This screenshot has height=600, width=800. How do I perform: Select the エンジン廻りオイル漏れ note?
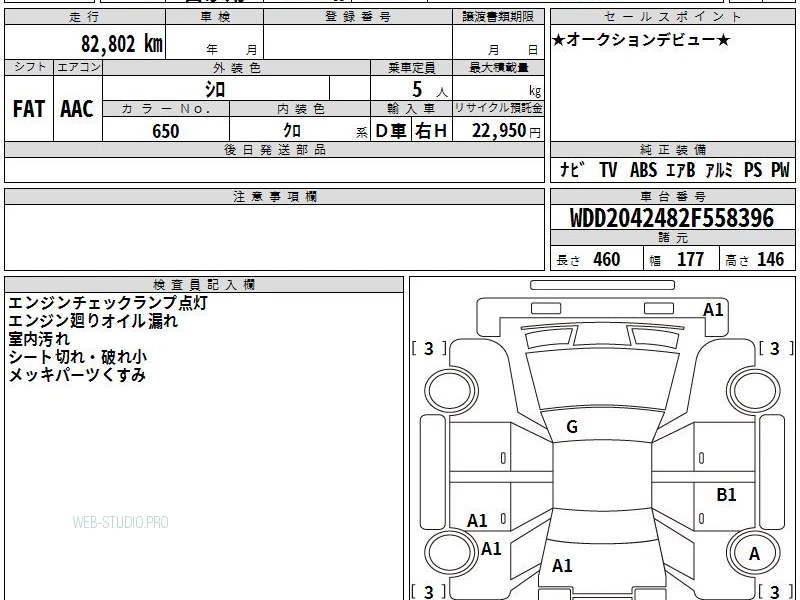pyautogui.click(x=93, y=321)
